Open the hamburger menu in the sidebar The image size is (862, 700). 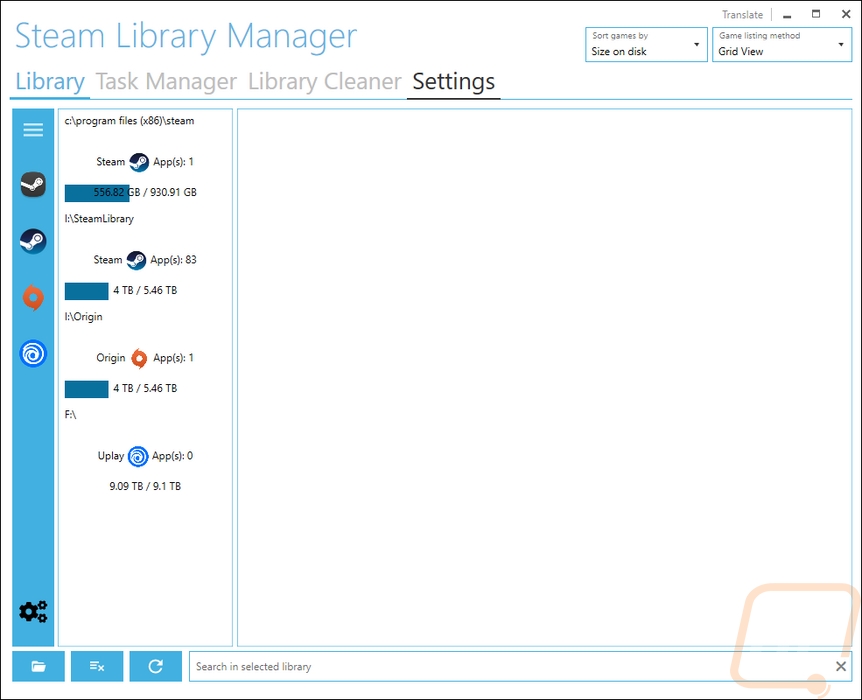pyautogui.click(x=33, y=130)
